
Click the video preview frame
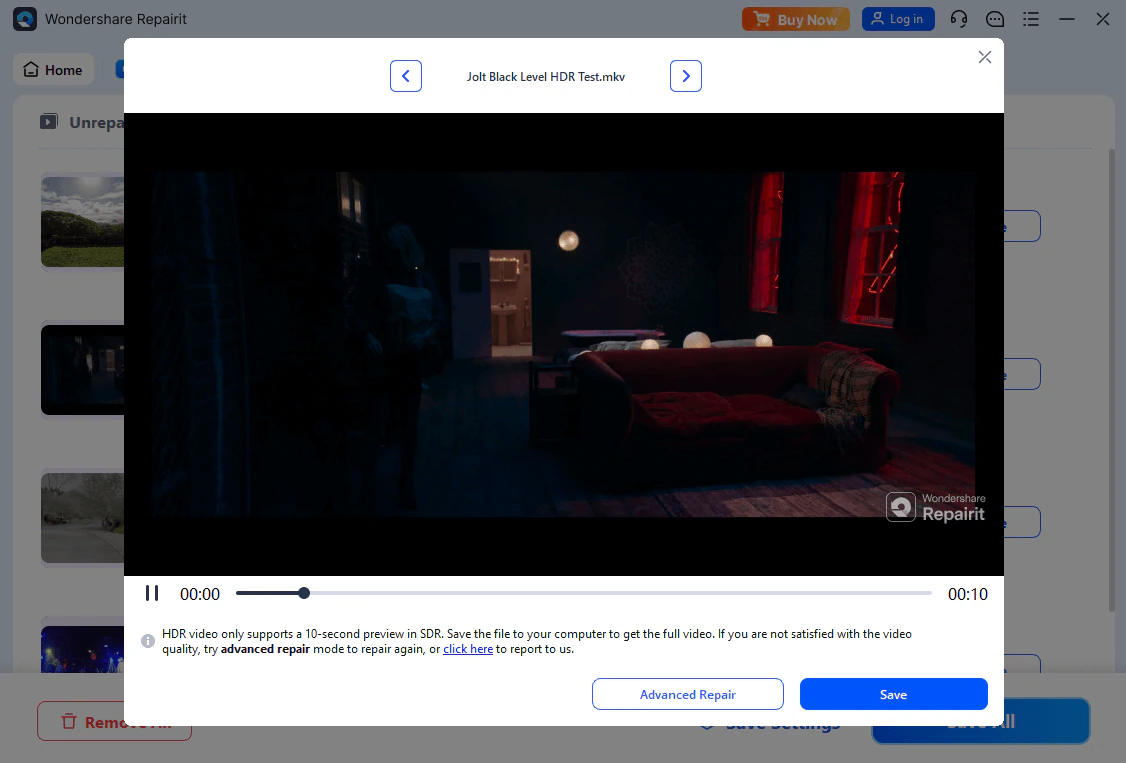[564, 344]
